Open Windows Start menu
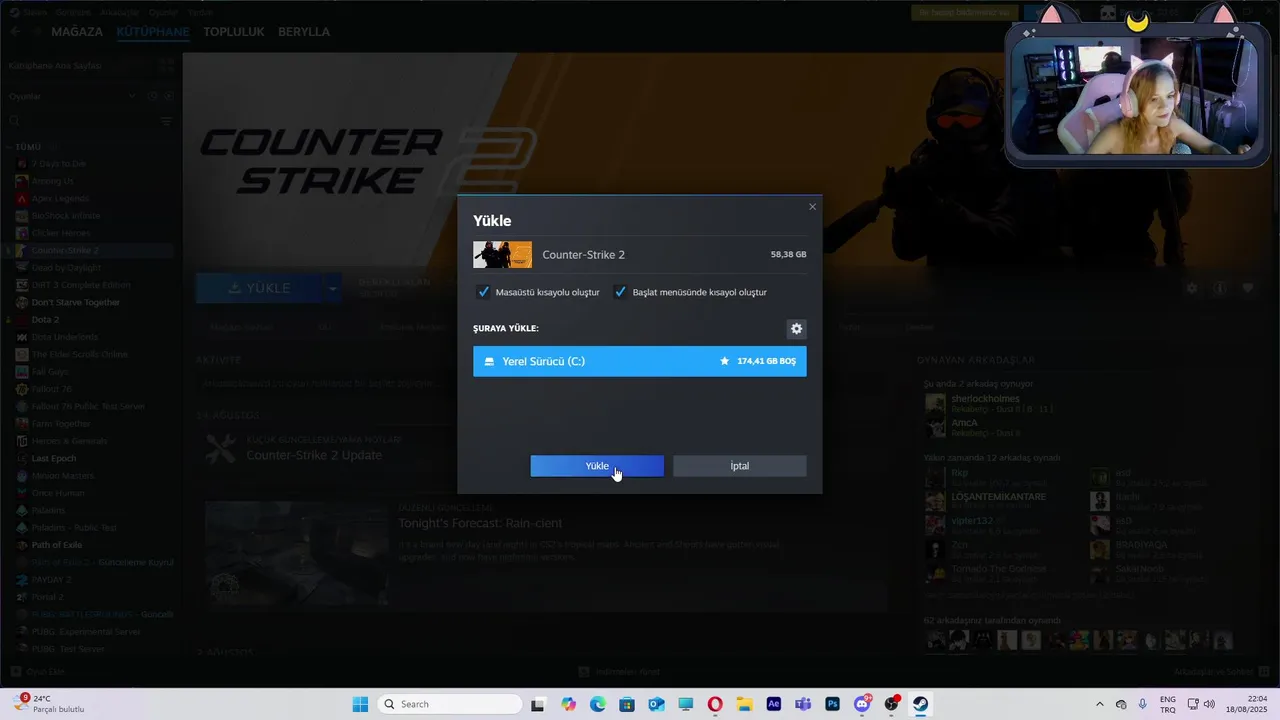The width and height of the screenshot is (1280, 720). point(360,704)
